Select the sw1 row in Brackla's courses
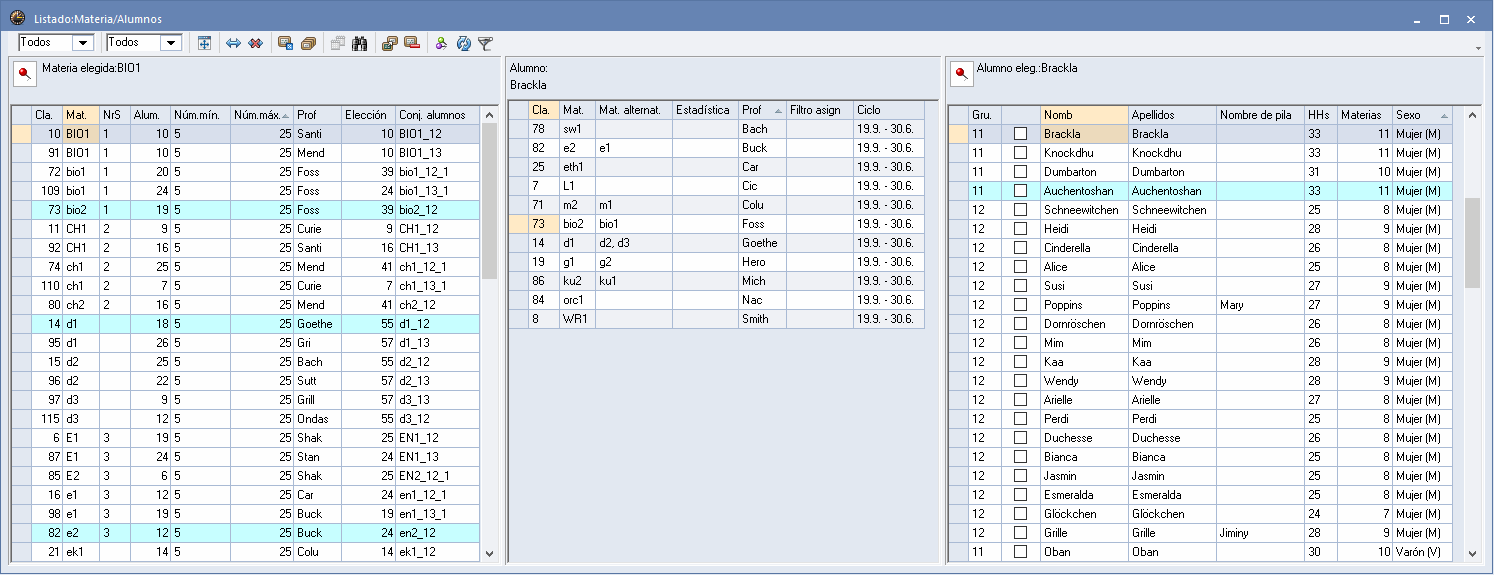The width and height of the screenshot is (1494, 575). coord(717,129)
